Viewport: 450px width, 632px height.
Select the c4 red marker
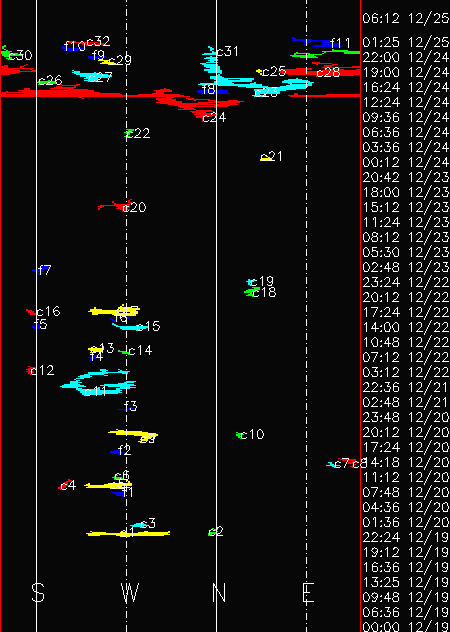click(65, 485)
